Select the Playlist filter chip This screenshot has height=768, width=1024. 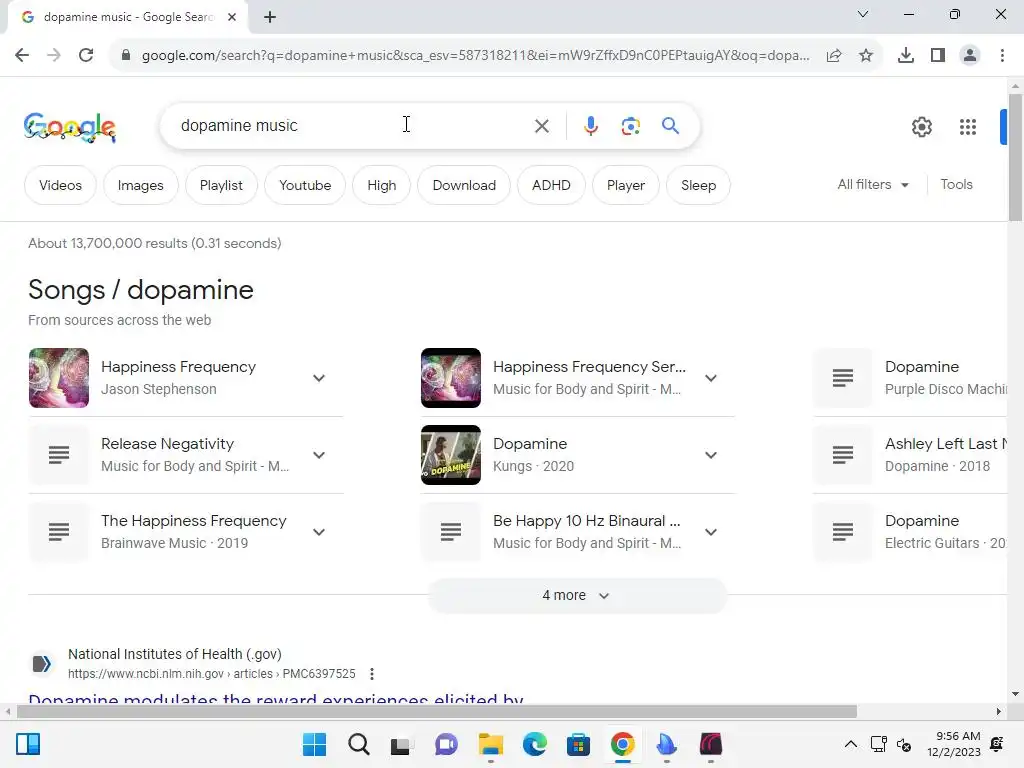click(x=221, y=185)
